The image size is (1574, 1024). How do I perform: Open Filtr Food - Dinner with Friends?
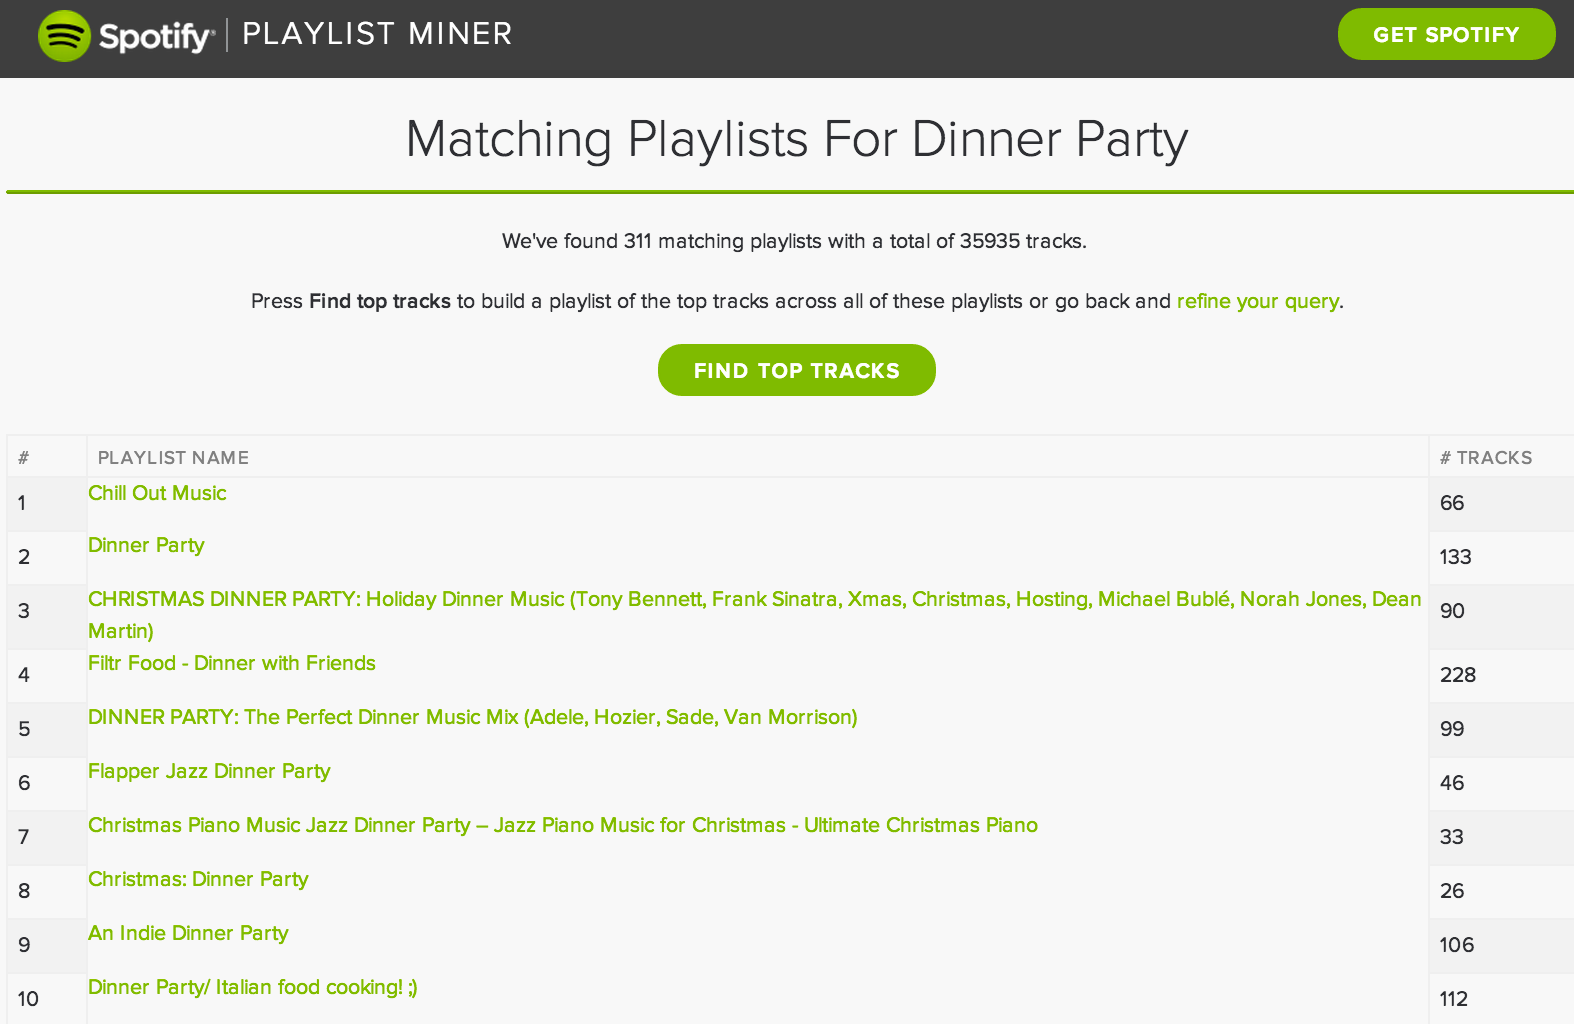point(232,663)
